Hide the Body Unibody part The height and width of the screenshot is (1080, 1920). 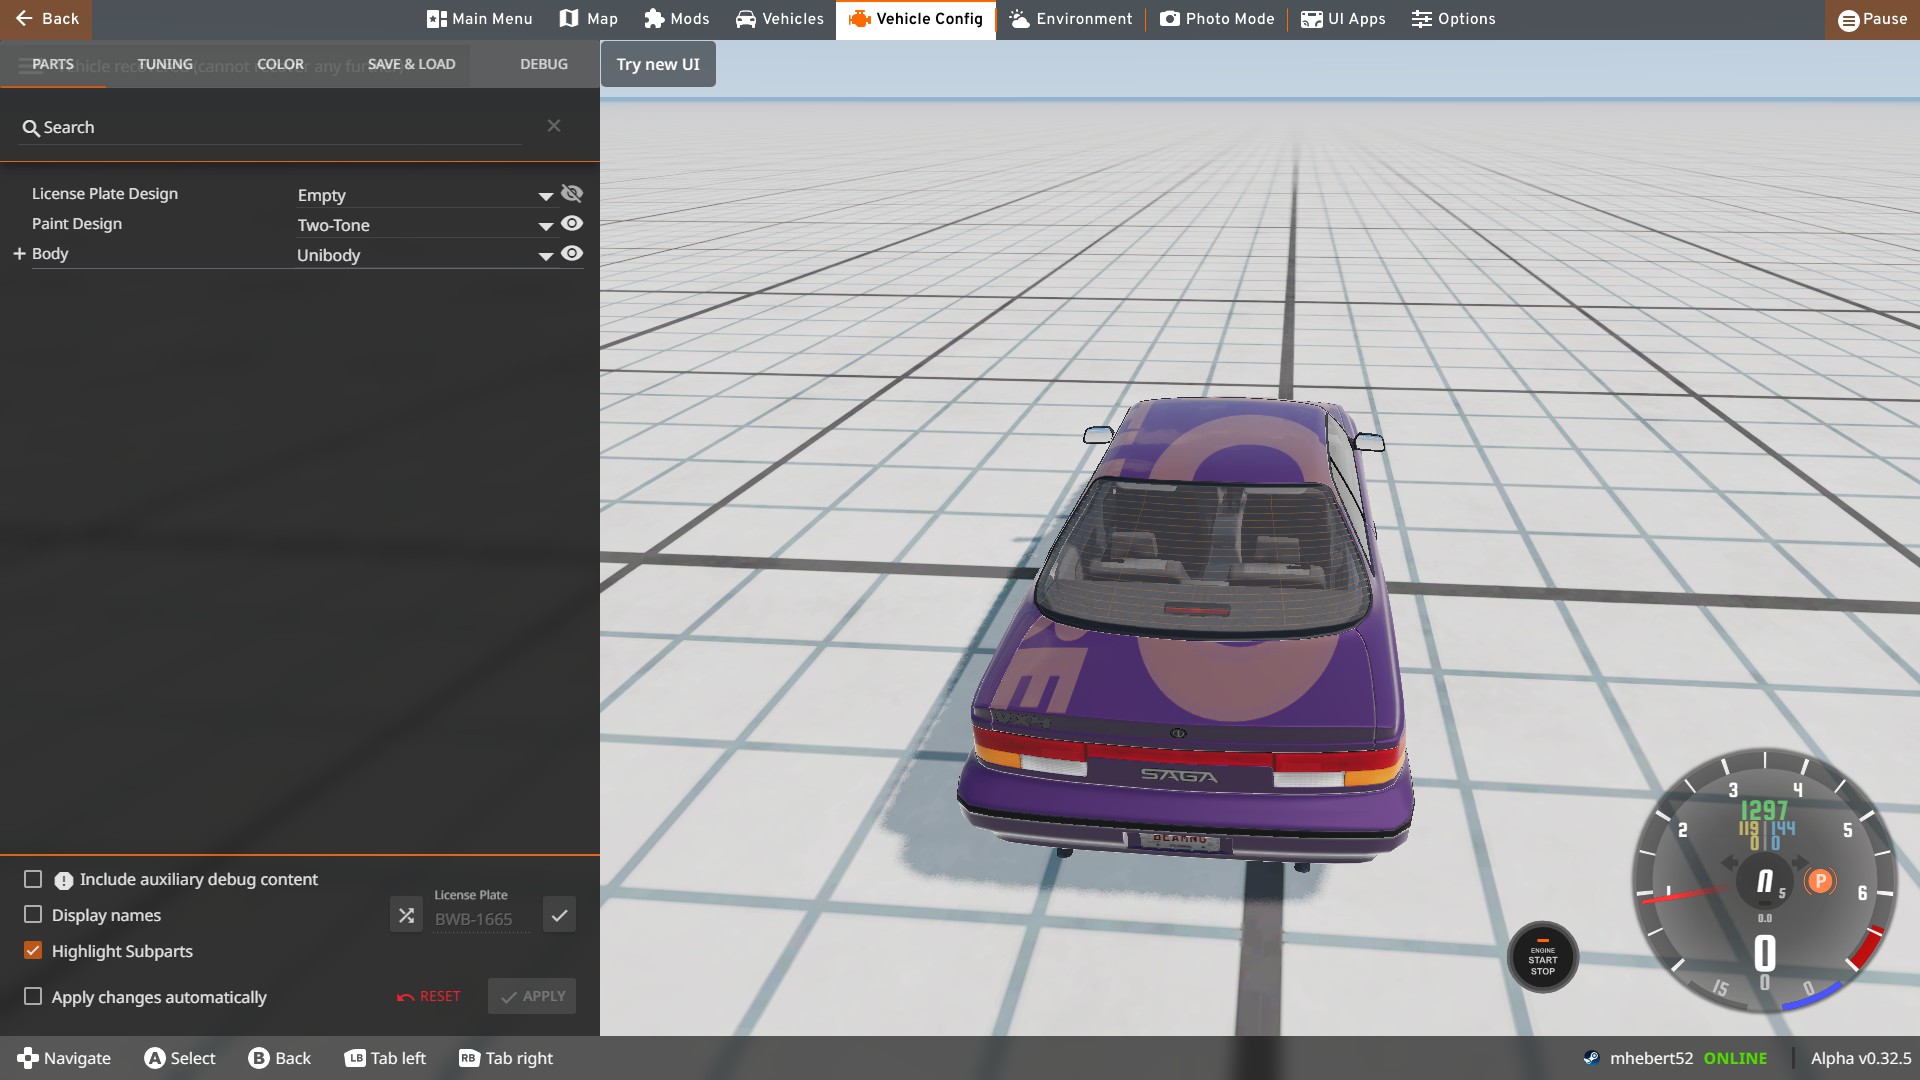(x=572, y=254)
